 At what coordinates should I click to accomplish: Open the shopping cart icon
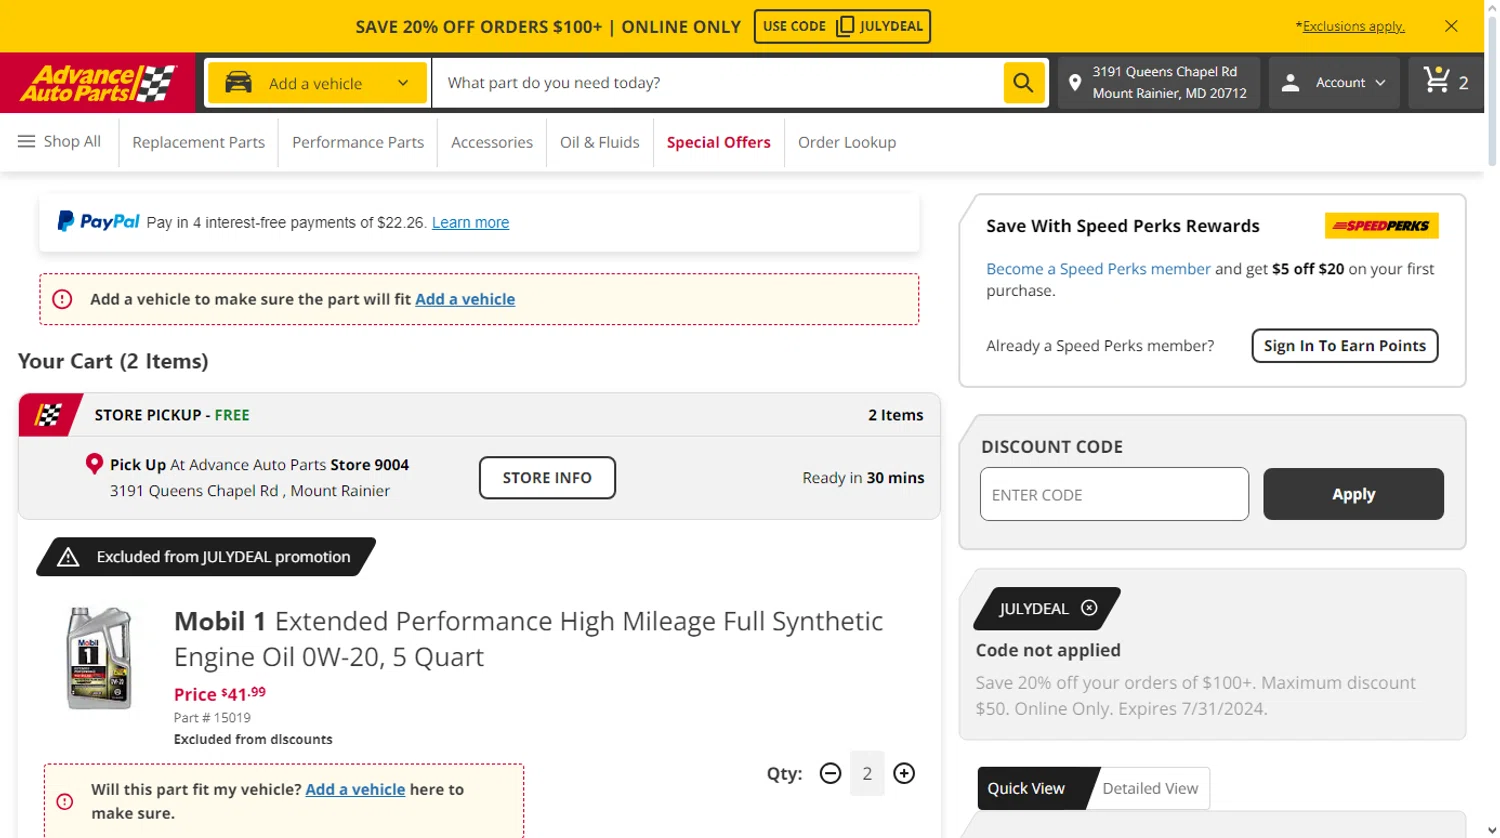(1437, 80)
